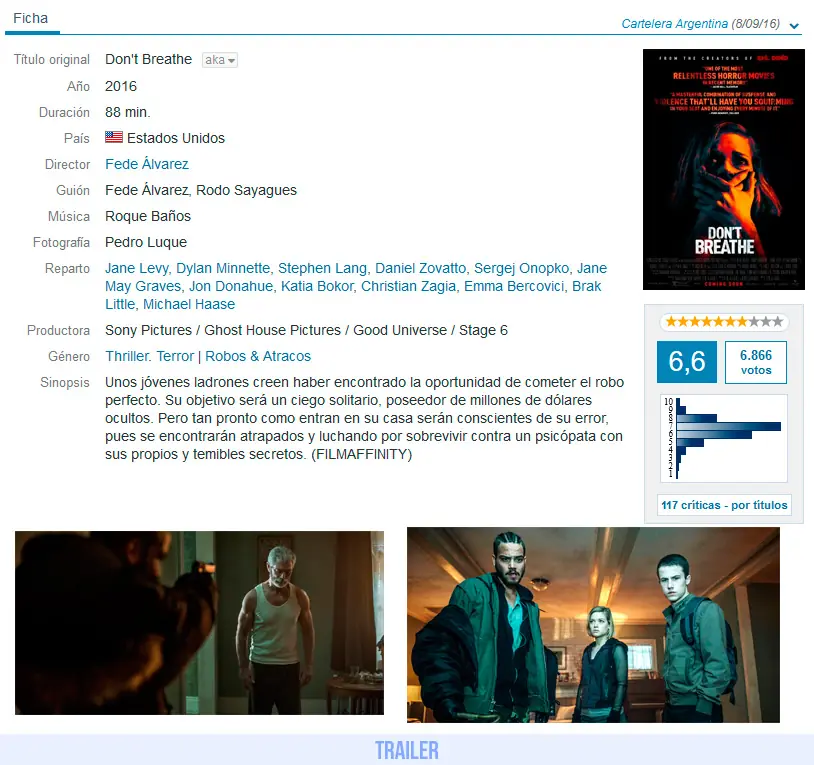View still of blind man in tank top
This screenshot has height=765, width=814.
199,623
